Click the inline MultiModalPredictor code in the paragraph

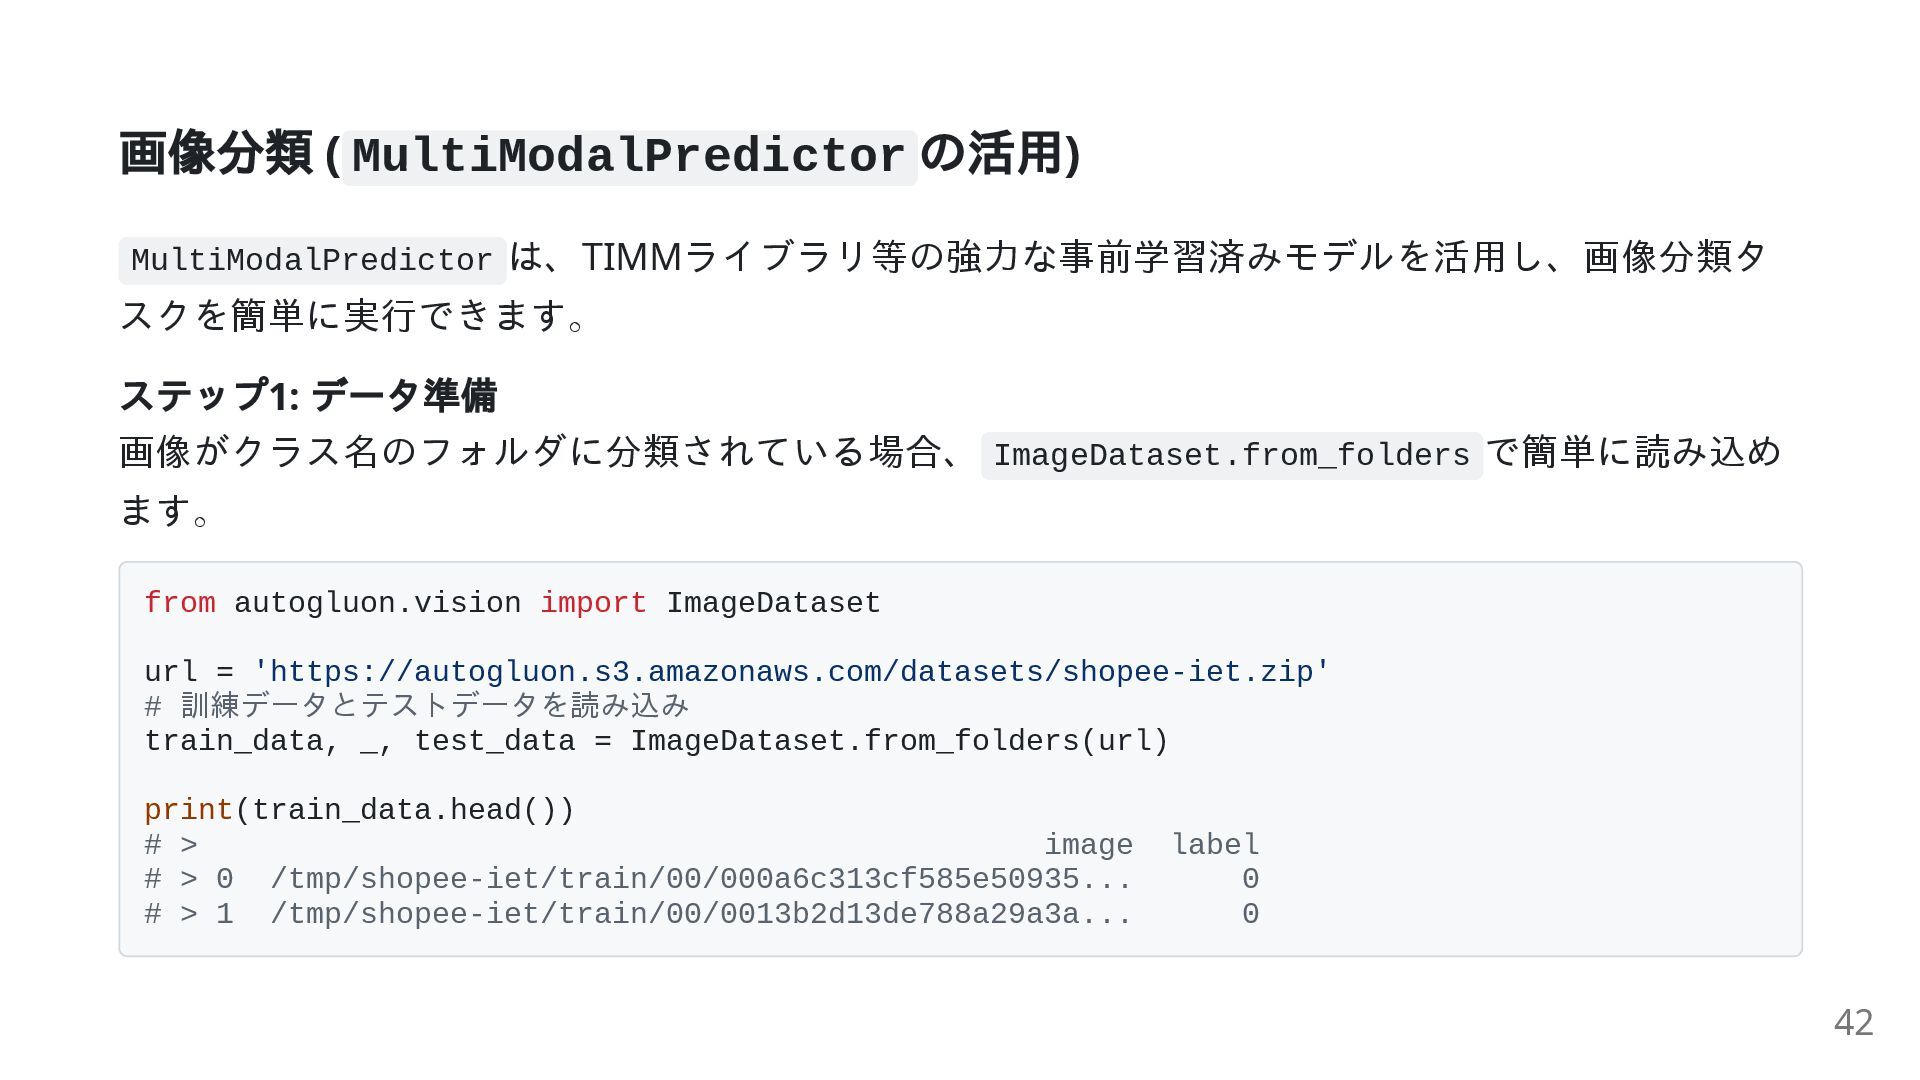click(312, 260)
